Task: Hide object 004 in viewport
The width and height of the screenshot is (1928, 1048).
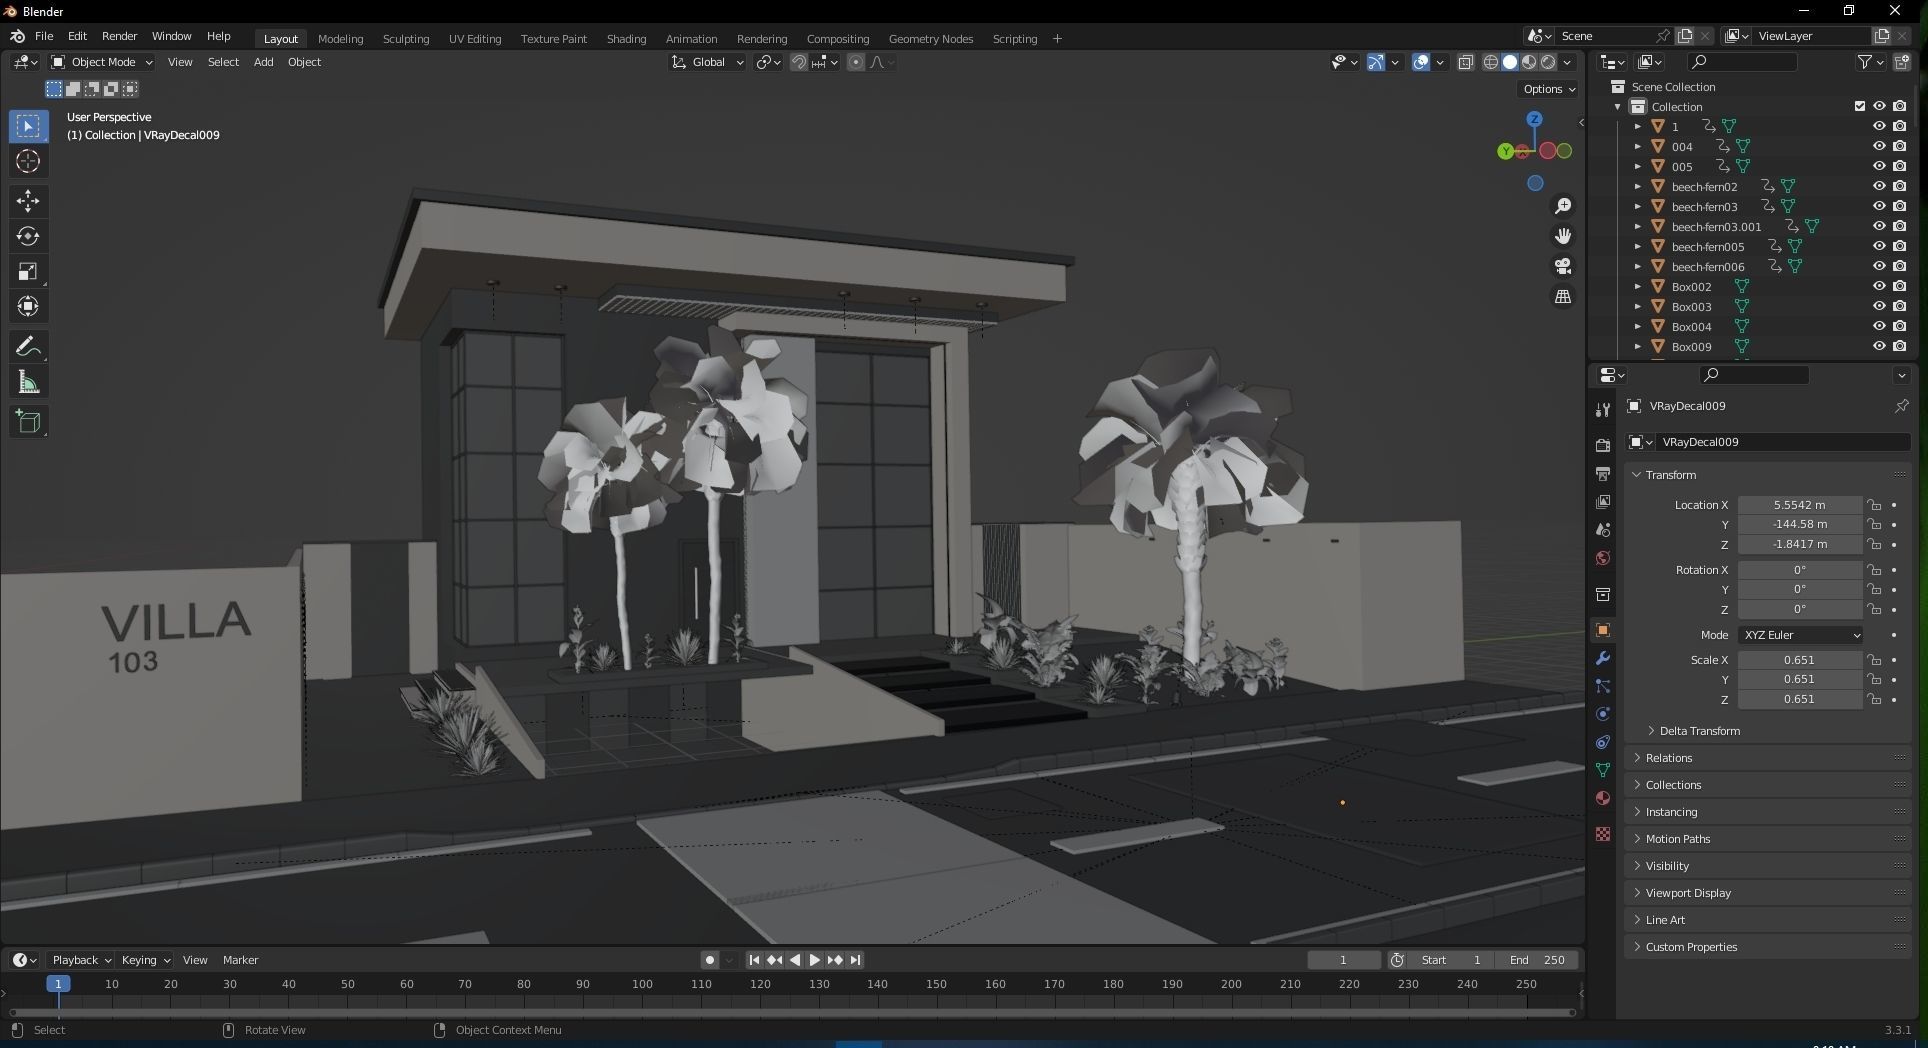Action: click(x=1879, y=146)
